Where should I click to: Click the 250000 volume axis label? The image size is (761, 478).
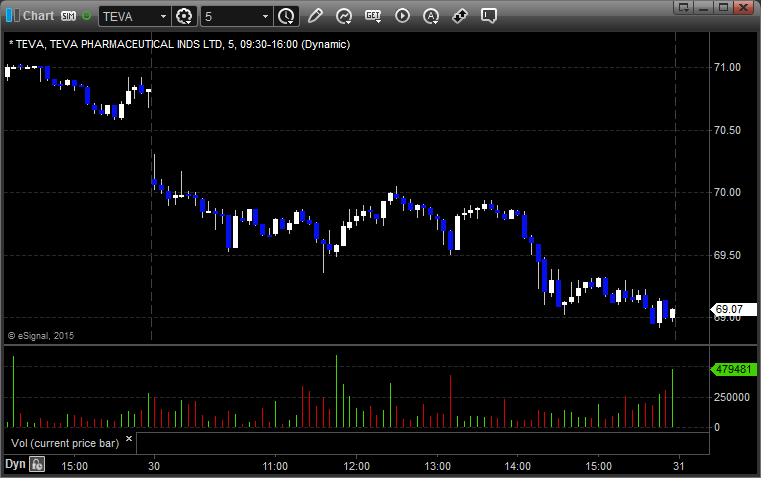[732, 397]
